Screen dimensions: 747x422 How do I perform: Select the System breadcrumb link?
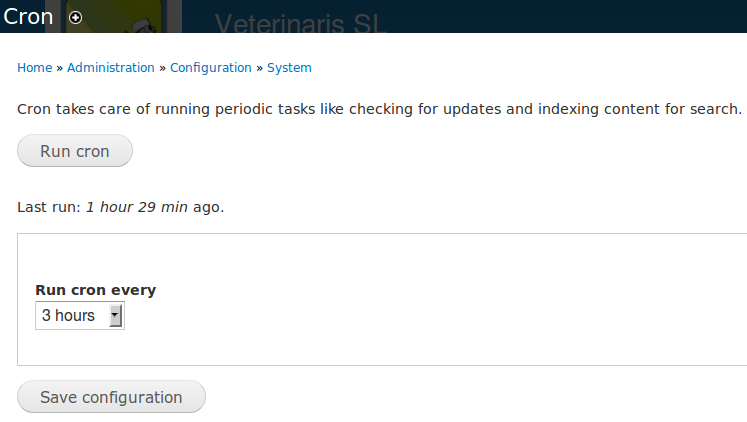289,68
